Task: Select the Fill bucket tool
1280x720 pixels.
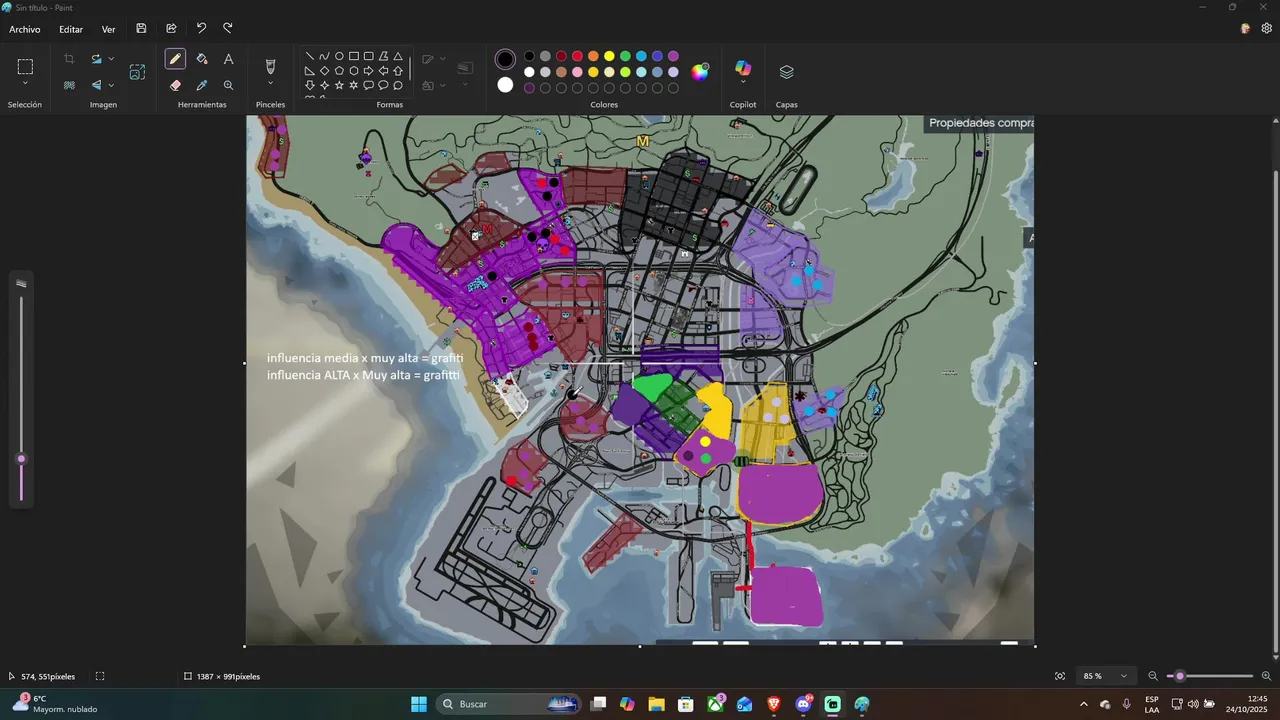Action: click(202, 59)
